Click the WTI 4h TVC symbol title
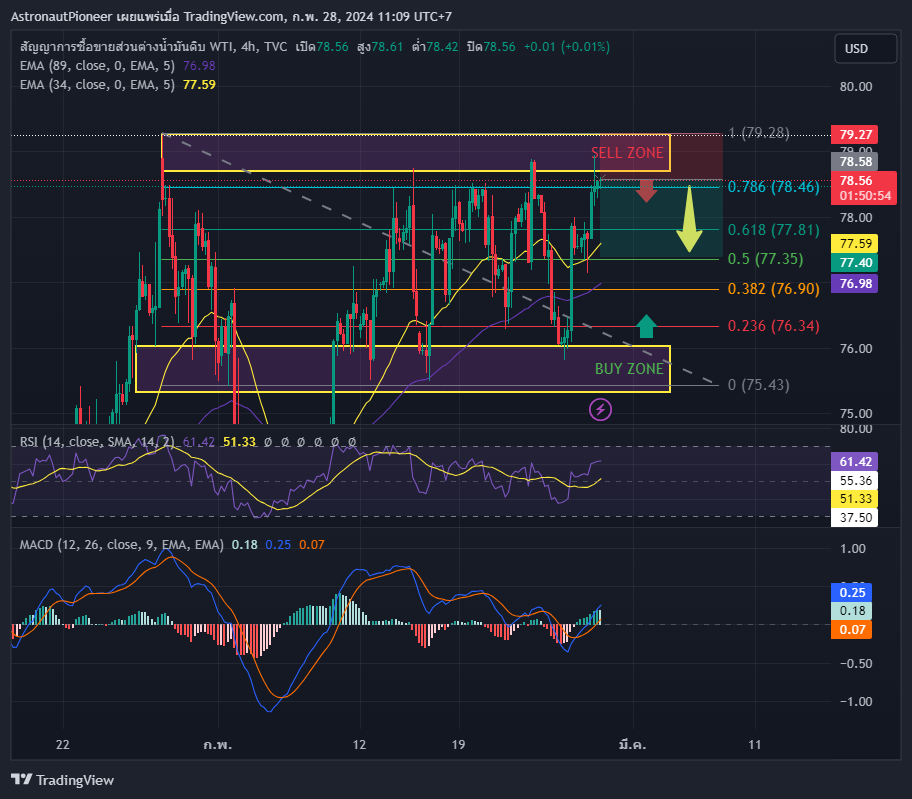Screen dimensions: 912x799 154,47
